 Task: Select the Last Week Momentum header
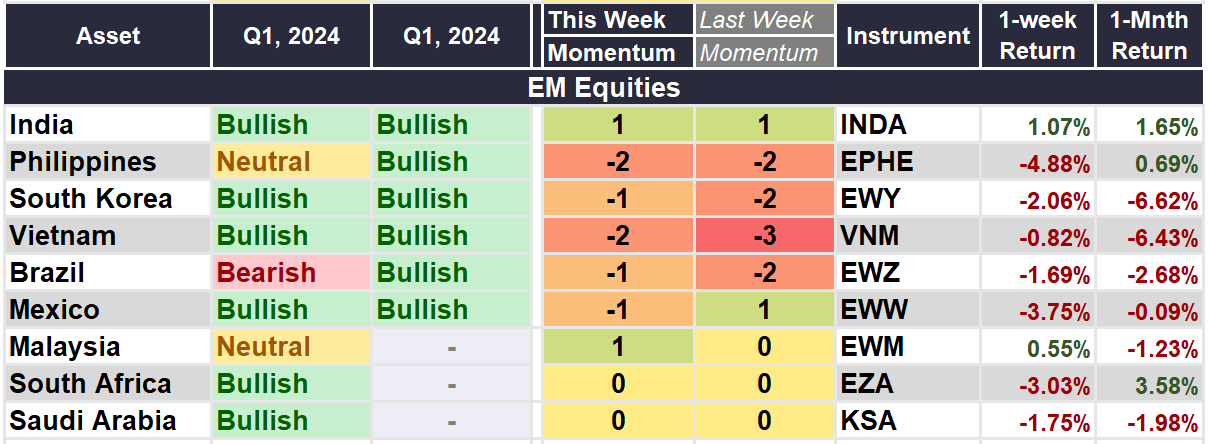click(x=765, y=36)
